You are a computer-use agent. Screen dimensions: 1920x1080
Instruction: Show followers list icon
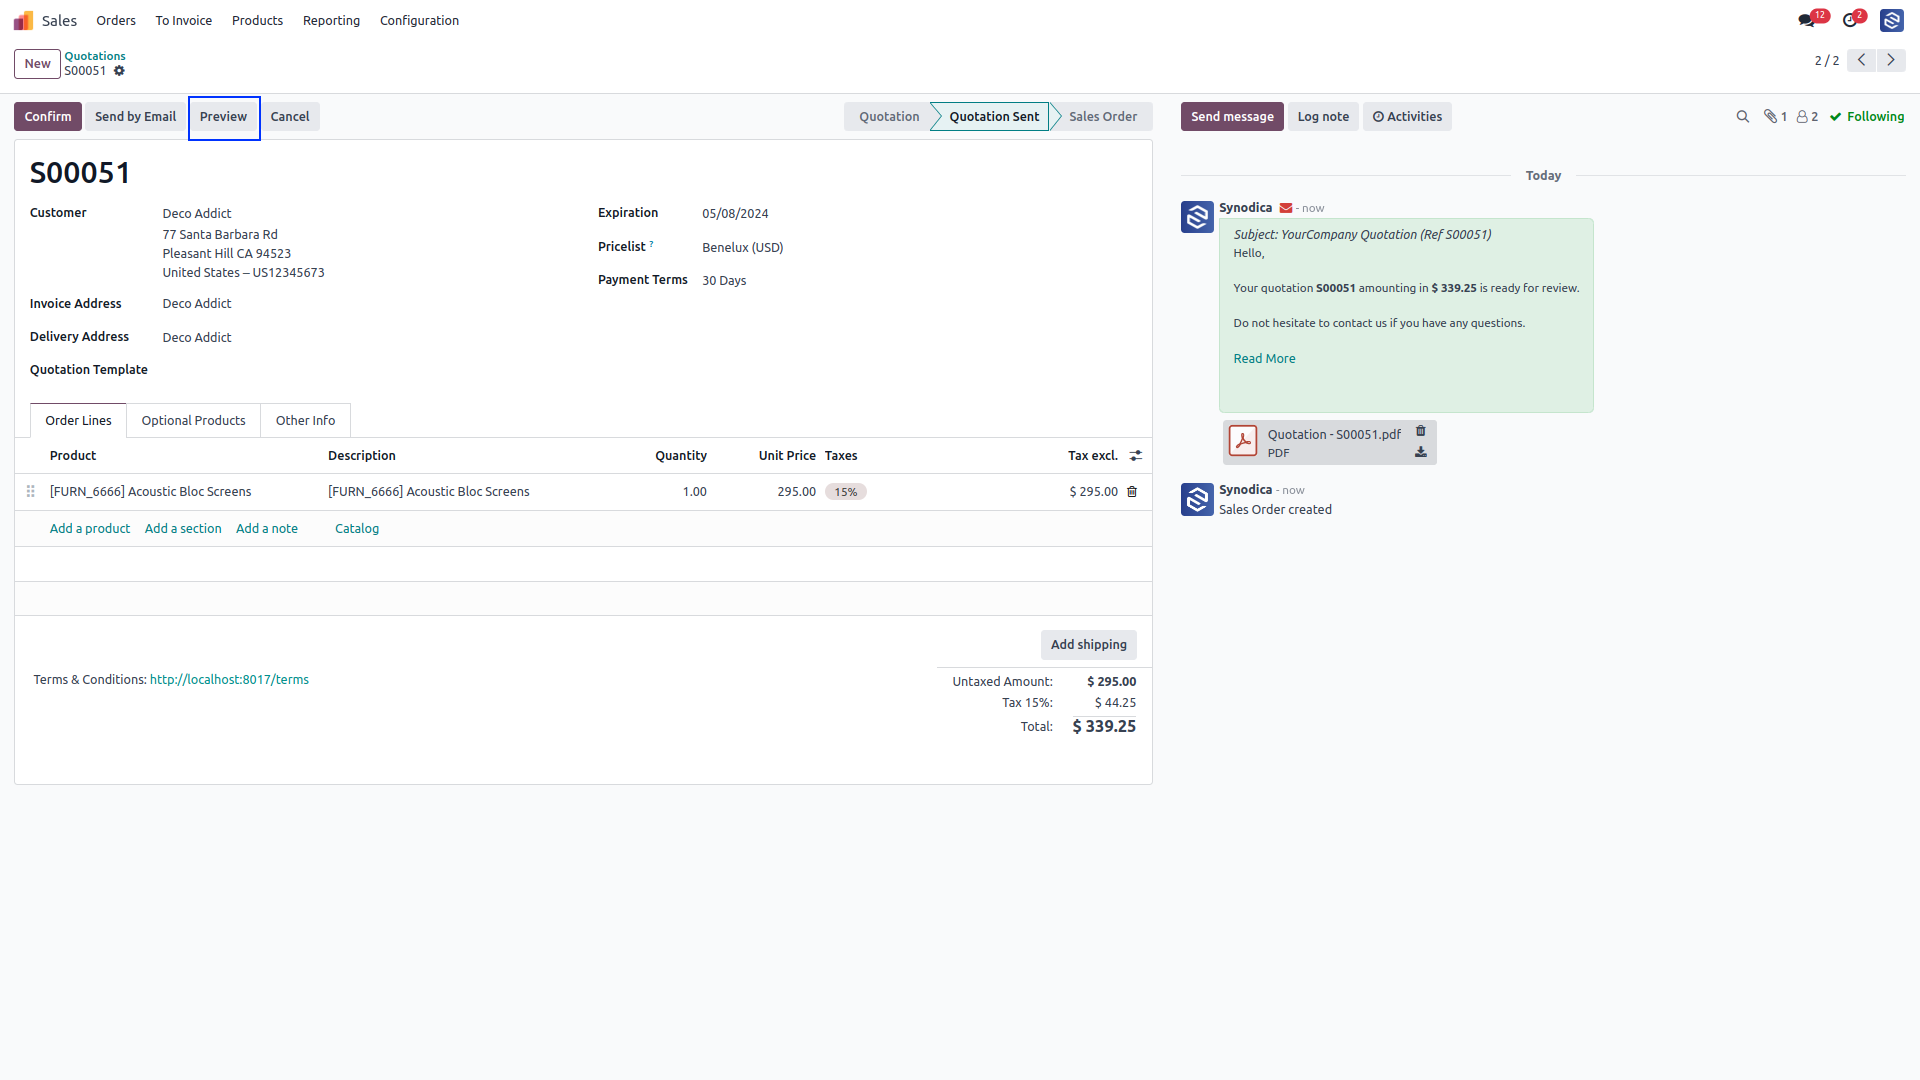point(1807,117)
